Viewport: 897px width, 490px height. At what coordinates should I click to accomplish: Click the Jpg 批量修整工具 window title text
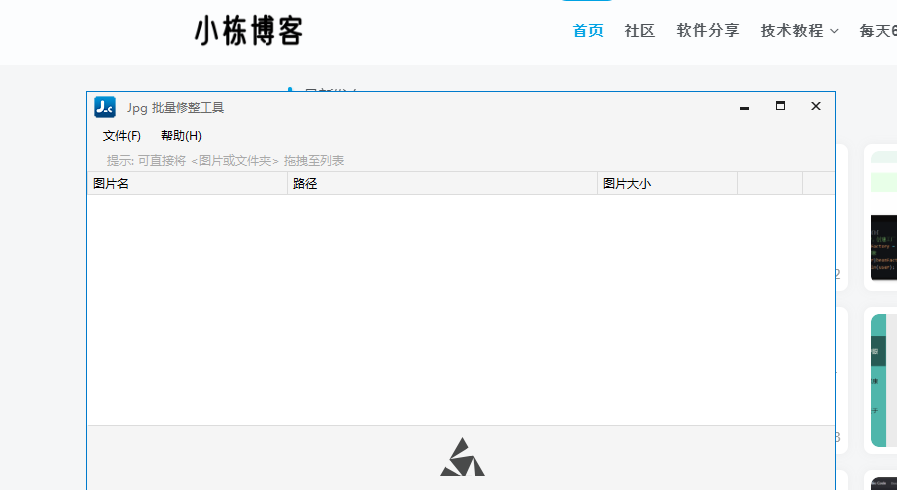(176, 107)
